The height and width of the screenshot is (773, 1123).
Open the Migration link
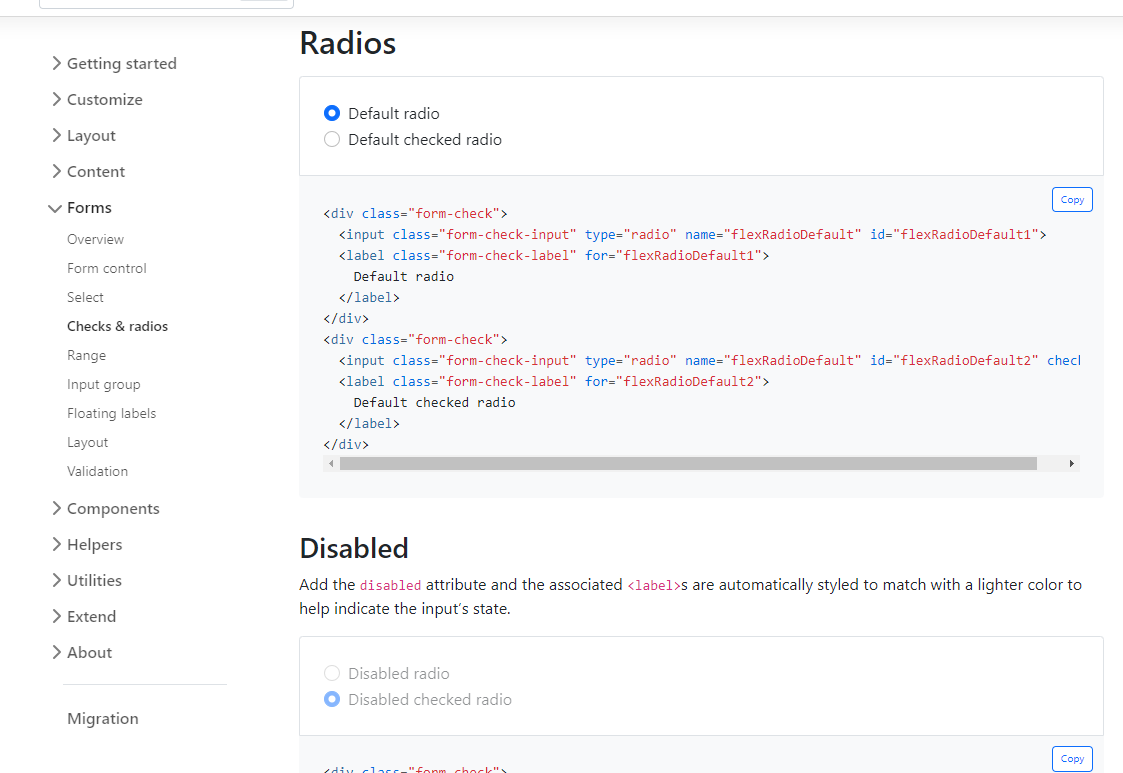(102, 719)
